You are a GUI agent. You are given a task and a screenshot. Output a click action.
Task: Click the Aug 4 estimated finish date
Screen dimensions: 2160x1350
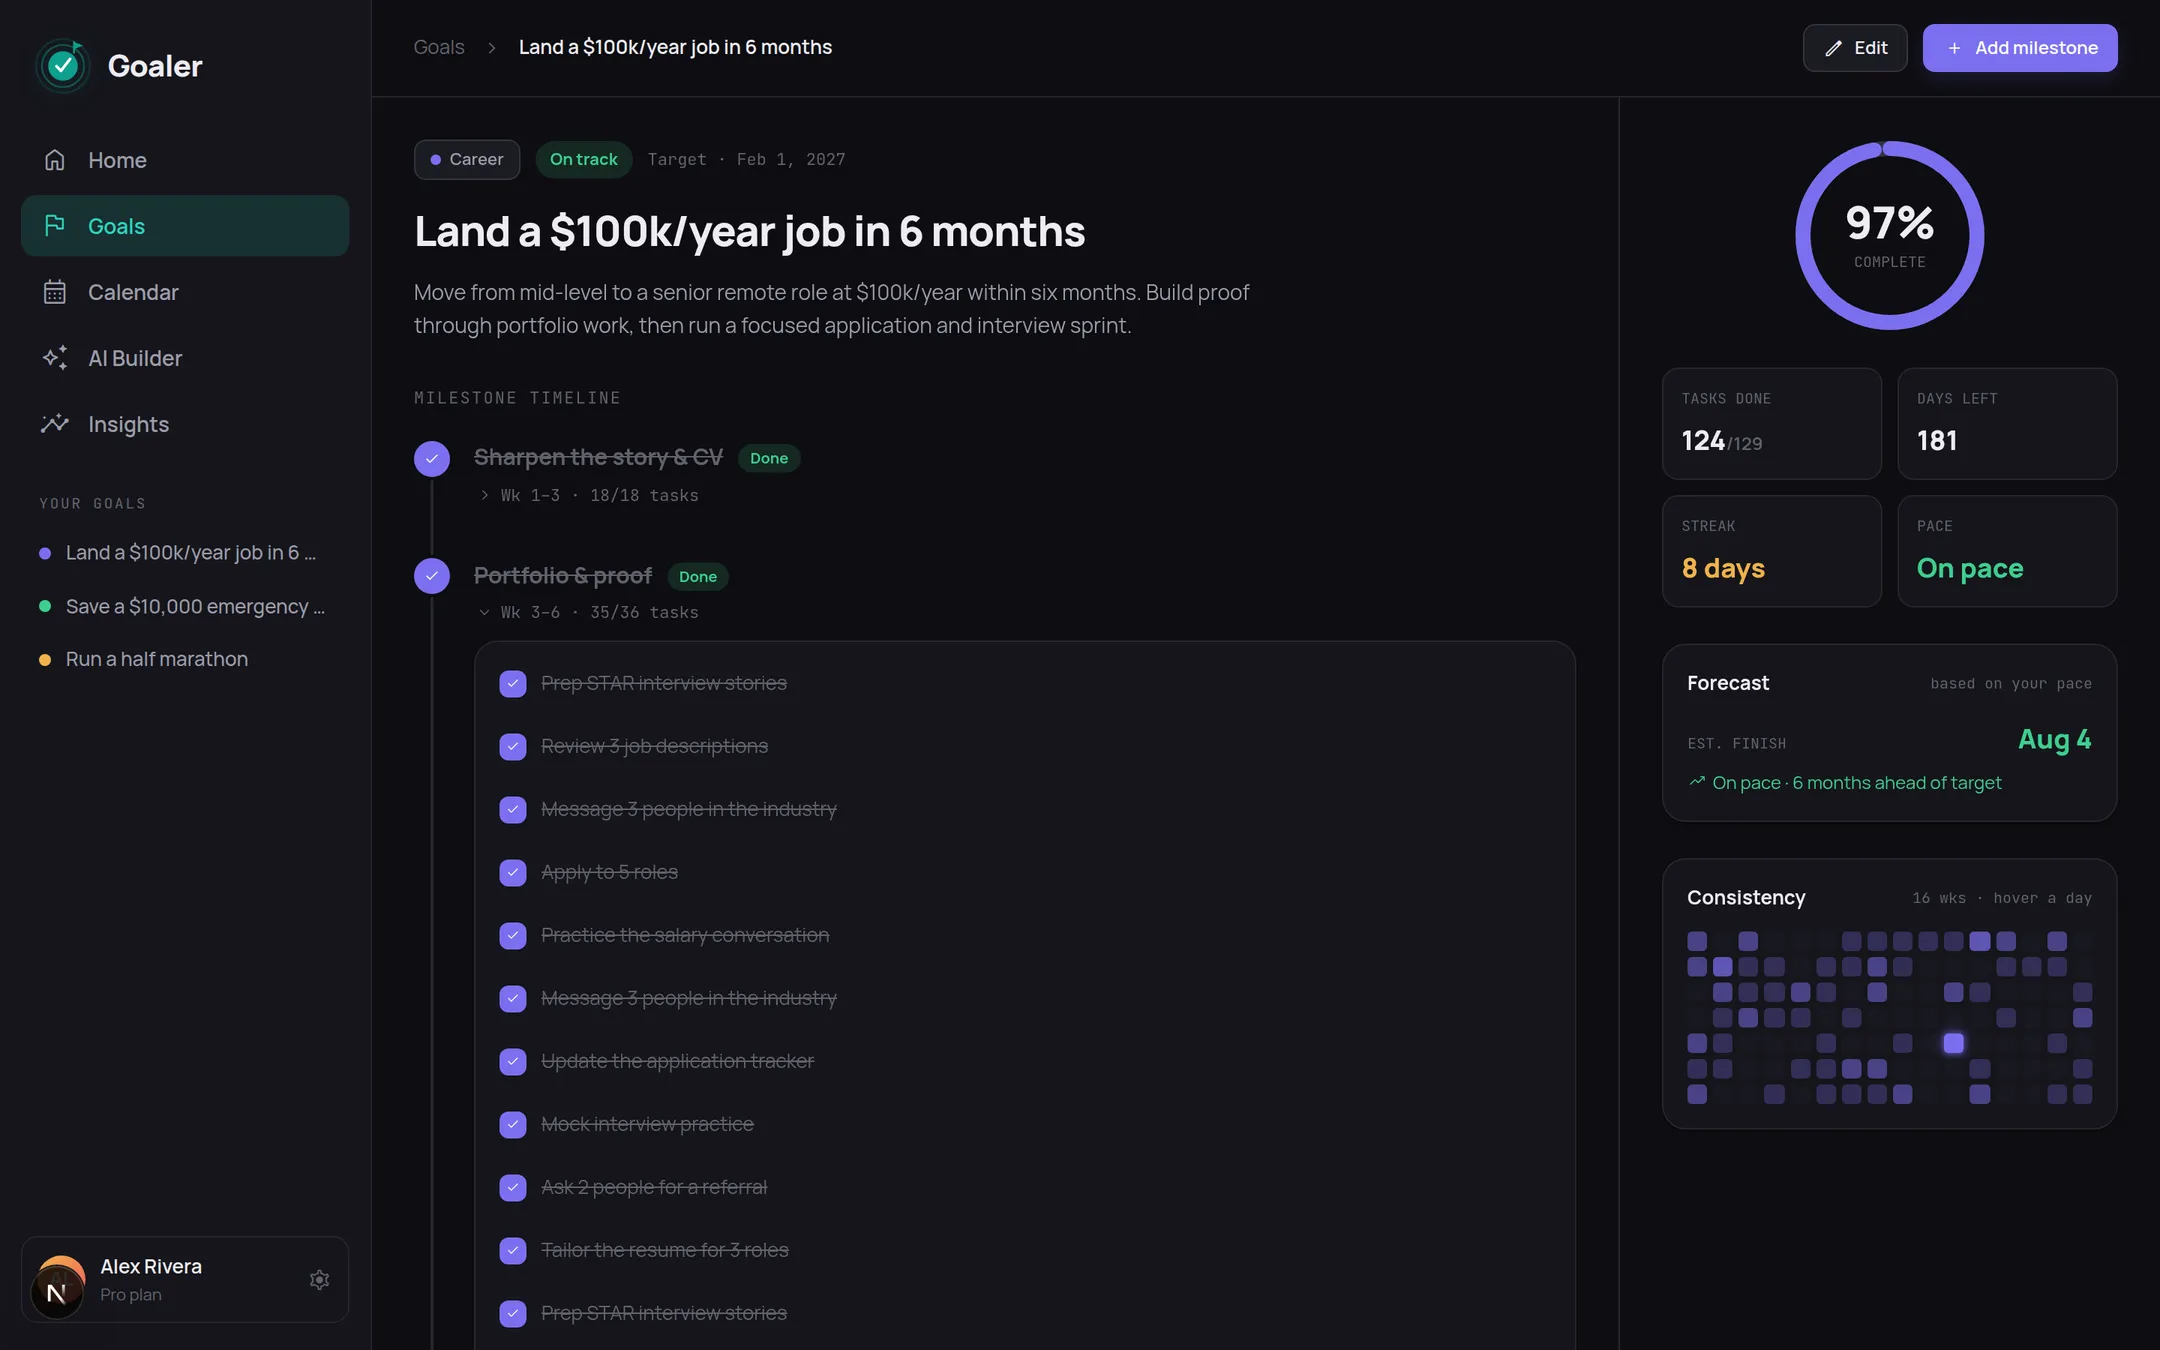2055,740
